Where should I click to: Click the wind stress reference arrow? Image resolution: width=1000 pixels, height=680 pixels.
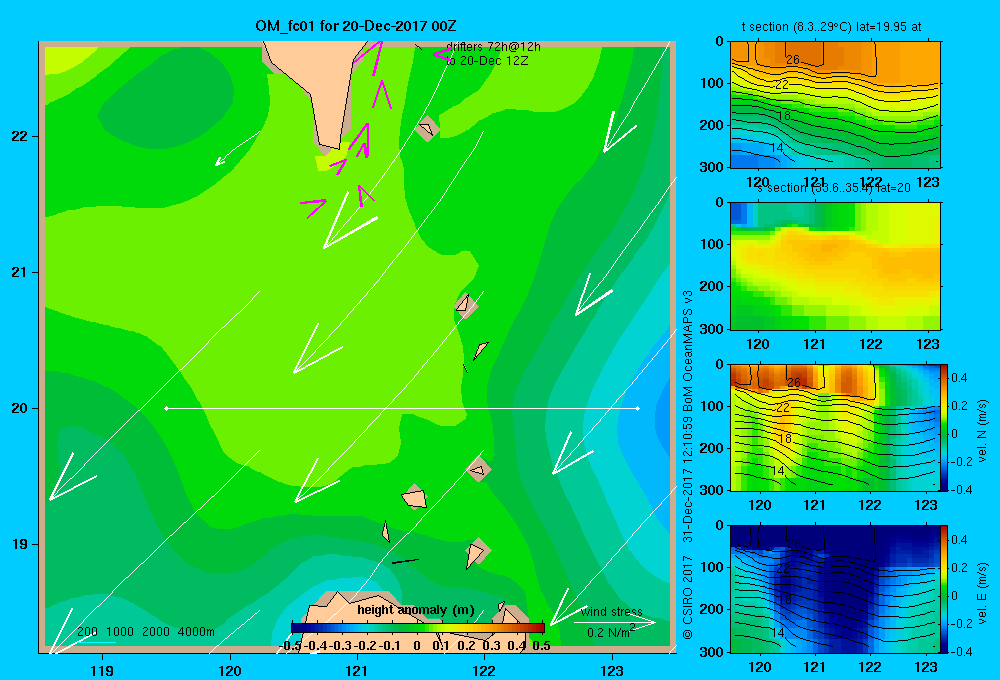pos(615,622)
